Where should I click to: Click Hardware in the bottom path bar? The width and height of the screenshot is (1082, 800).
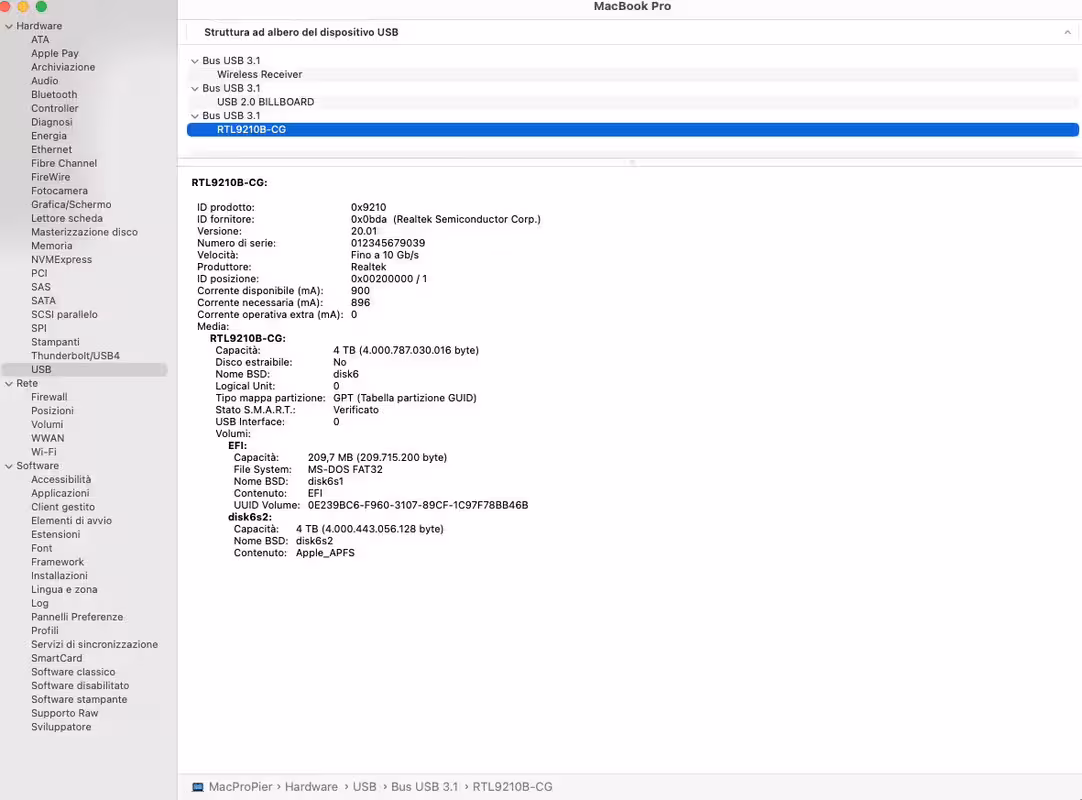311,787
